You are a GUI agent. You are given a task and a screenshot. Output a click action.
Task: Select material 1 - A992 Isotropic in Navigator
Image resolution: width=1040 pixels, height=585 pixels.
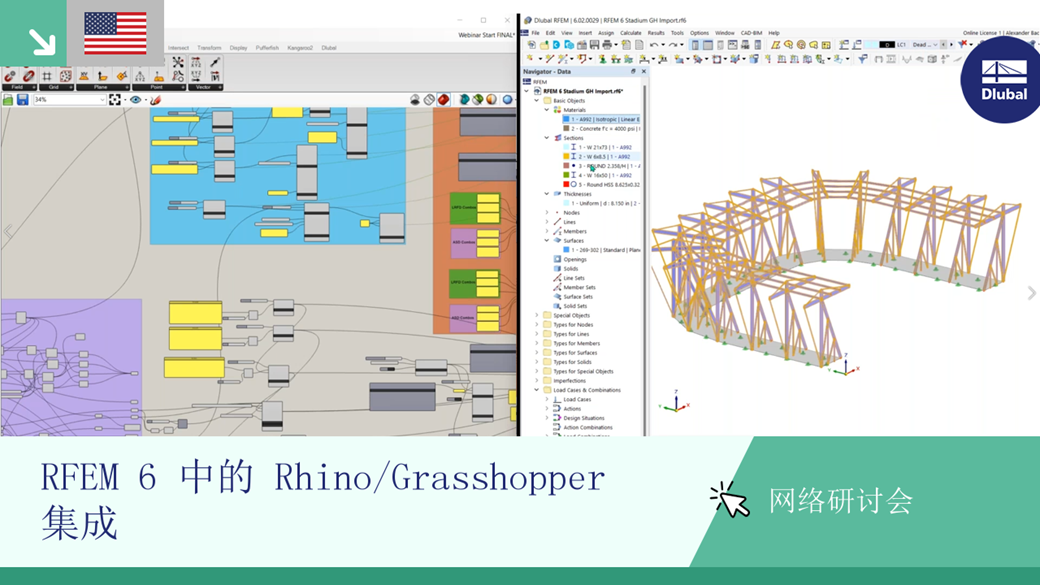coord(601,119)
